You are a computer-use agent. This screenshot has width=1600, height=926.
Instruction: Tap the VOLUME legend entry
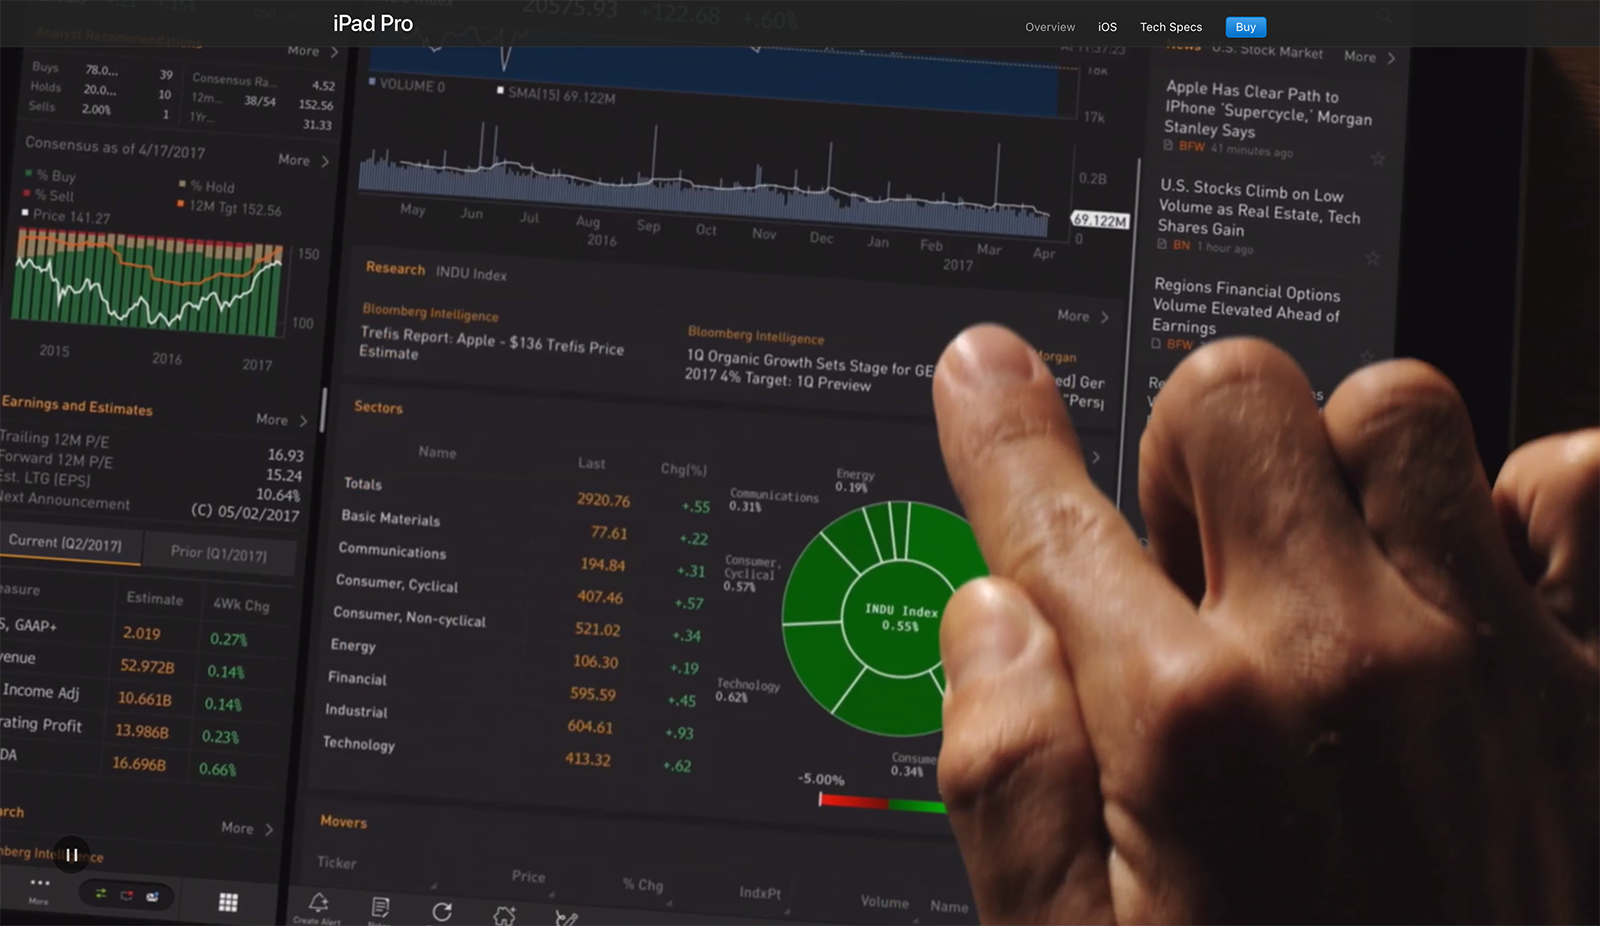click(x=408, y=85)
